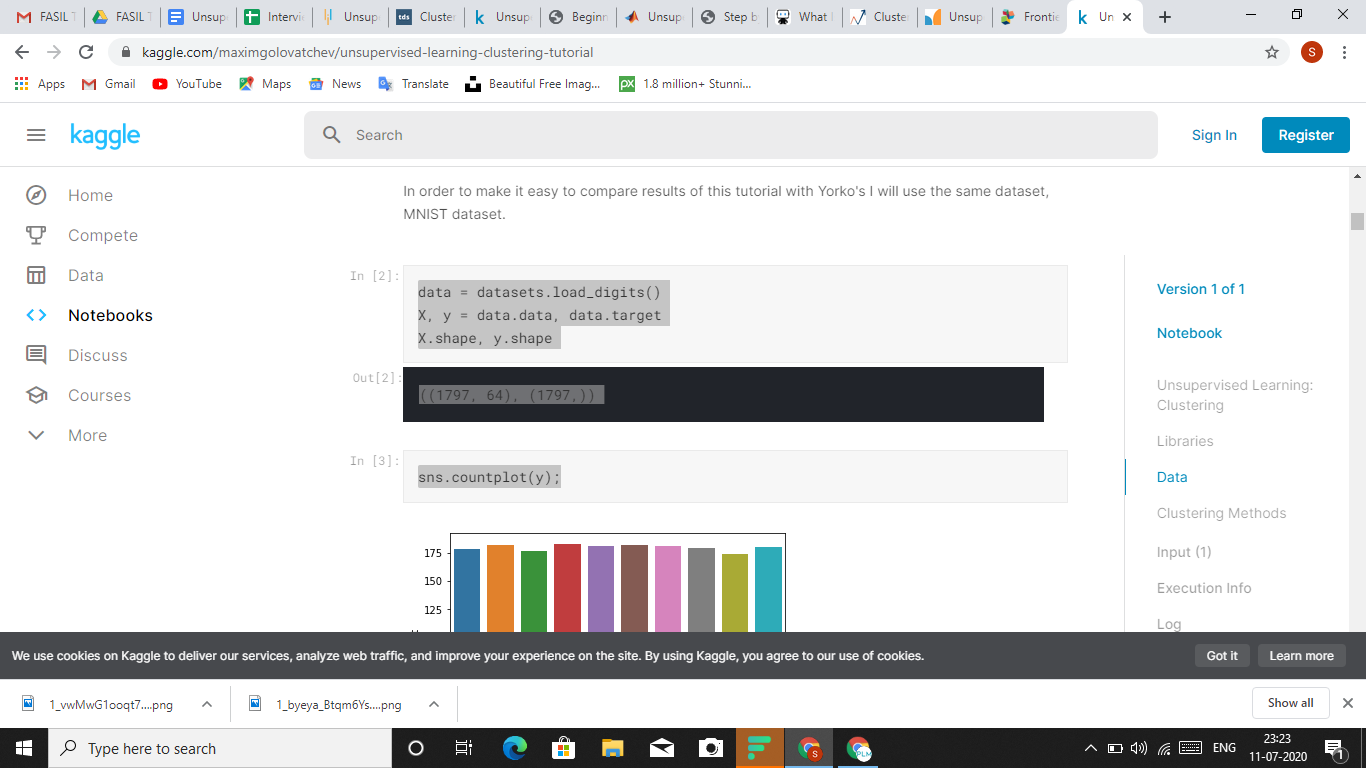Select Notebooks in the Kaggle sidebar
The width and height of the screenshot is (1366, 768).
point(110,315)
